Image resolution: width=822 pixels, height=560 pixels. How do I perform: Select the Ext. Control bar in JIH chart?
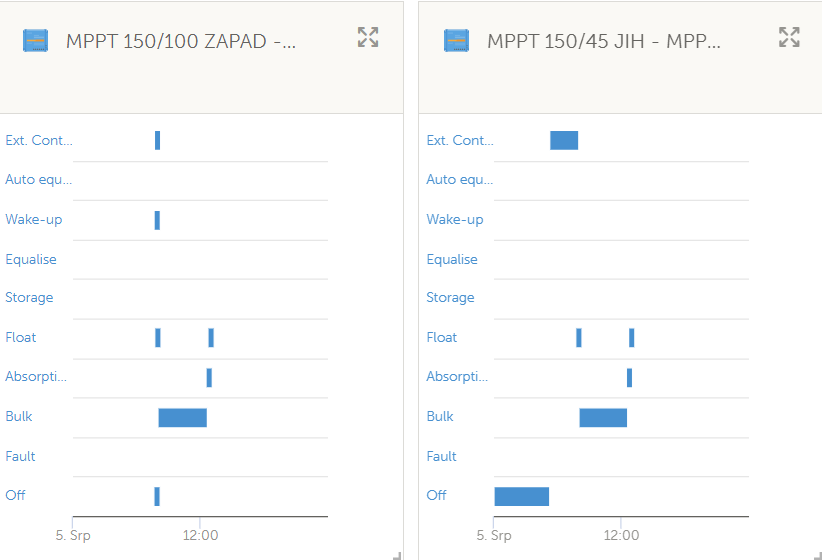point(564,141)
